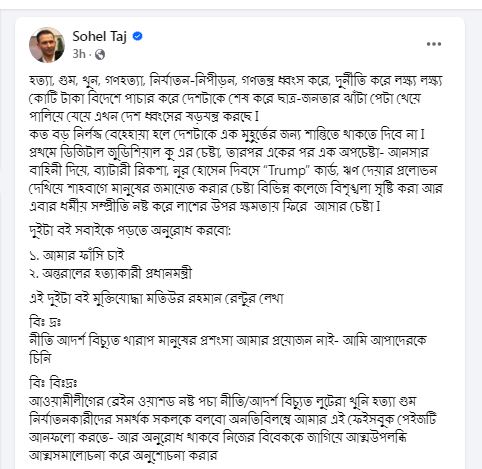Click the বিঃ দ্রঃ note label
The width and height of the screenshot is (482, 469).
tap(45, 322)
